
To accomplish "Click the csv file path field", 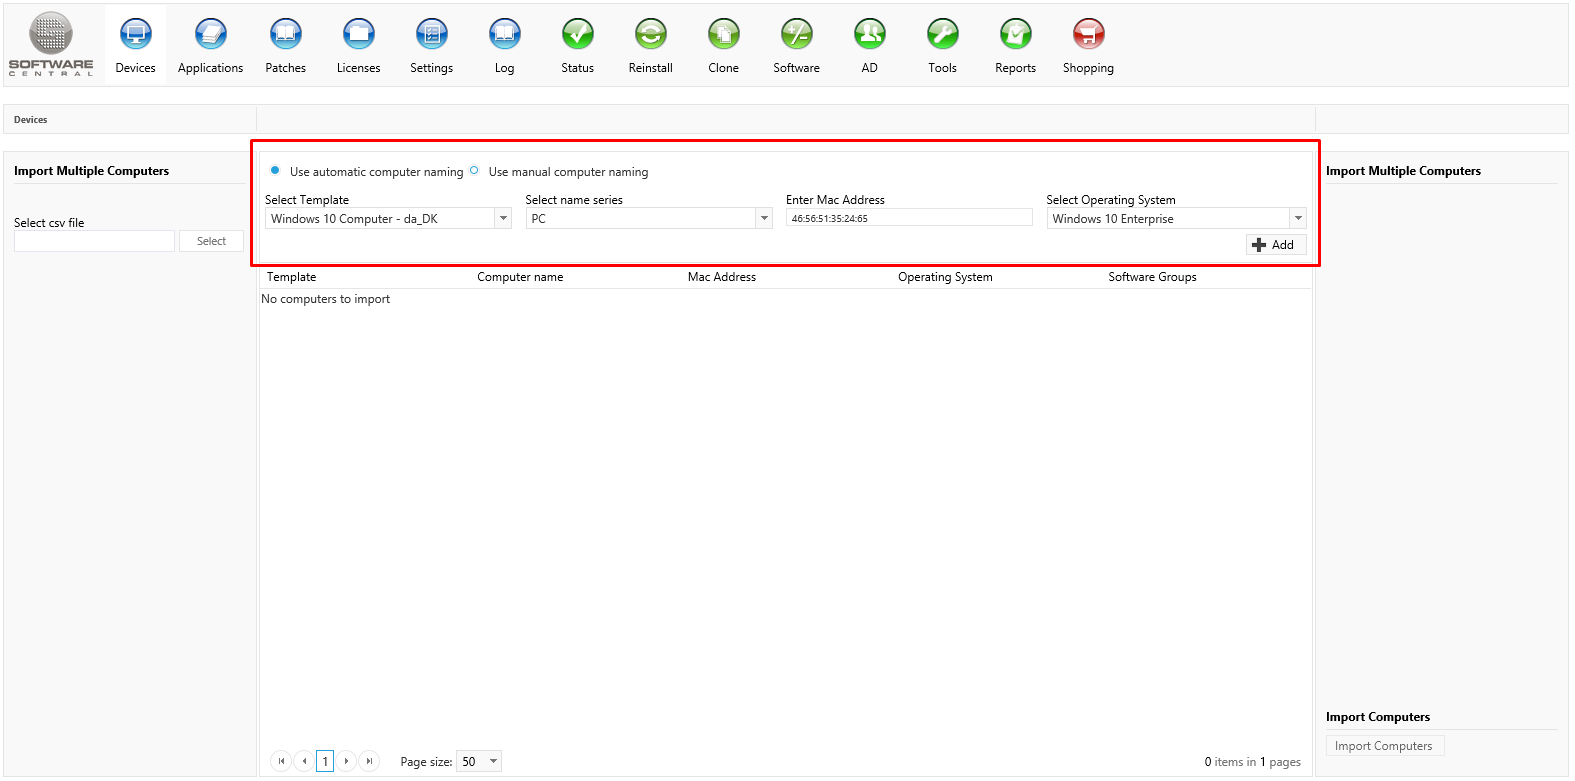I will [x=94, y=241].
